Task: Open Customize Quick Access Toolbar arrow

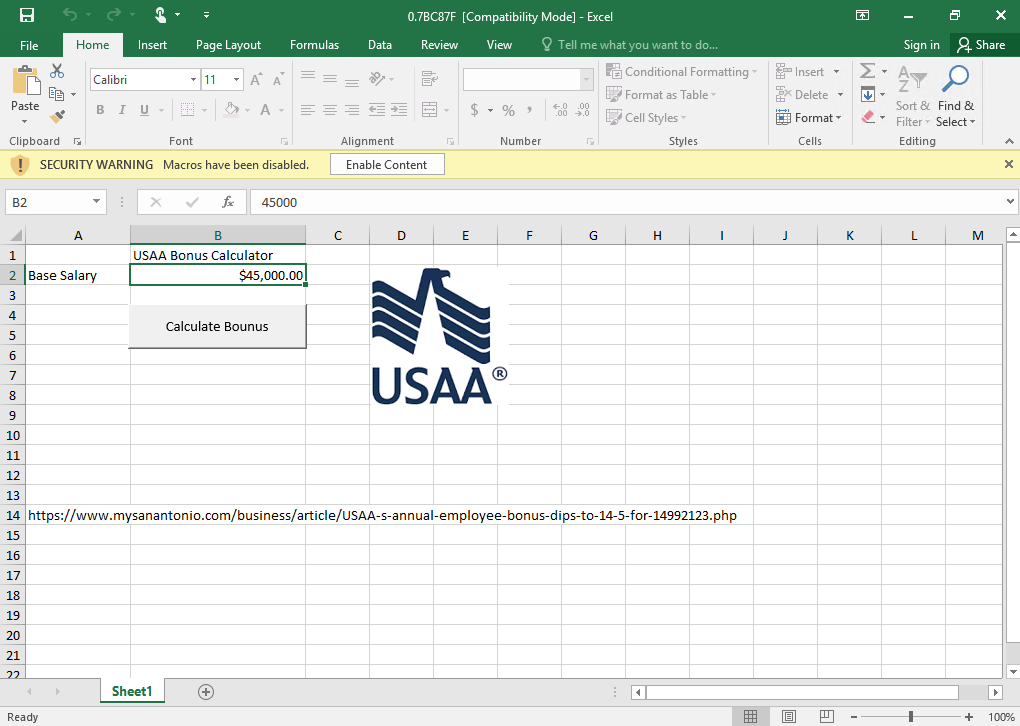Action: [206, 15]
